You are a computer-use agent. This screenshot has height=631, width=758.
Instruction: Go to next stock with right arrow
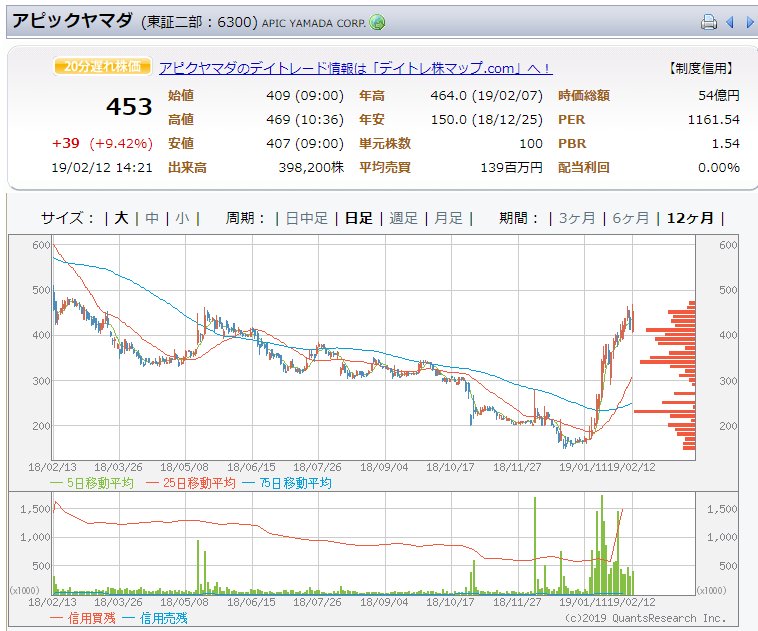pyautogui.click(x=750, y=22)
